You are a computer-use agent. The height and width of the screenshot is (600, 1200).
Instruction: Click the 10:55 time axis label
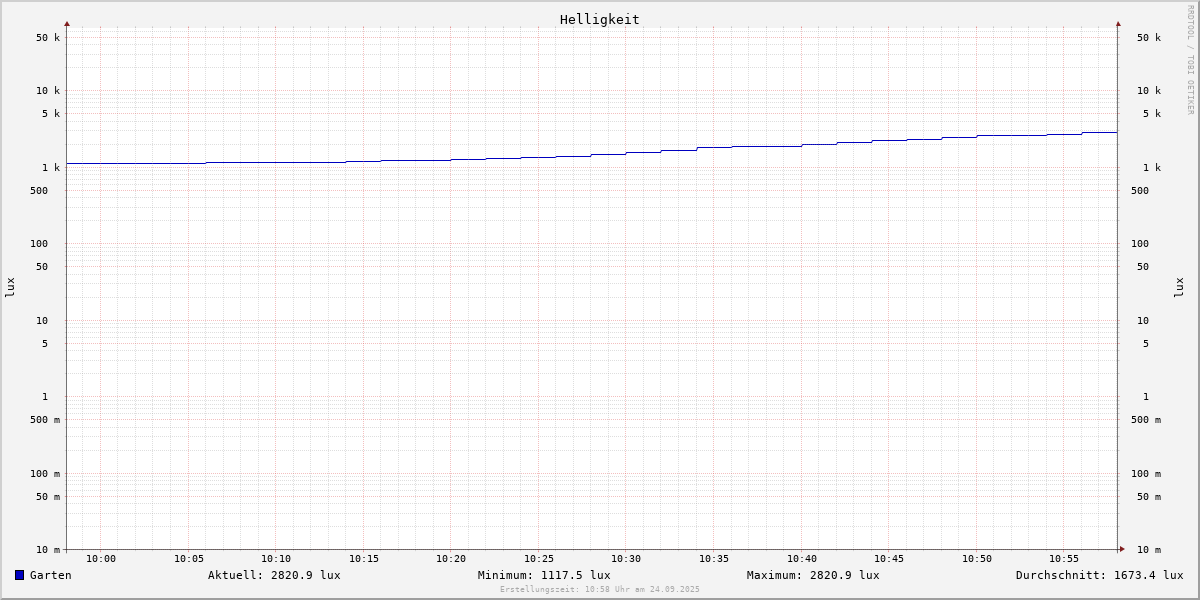pyautogui.click(x=1064, y=559)
